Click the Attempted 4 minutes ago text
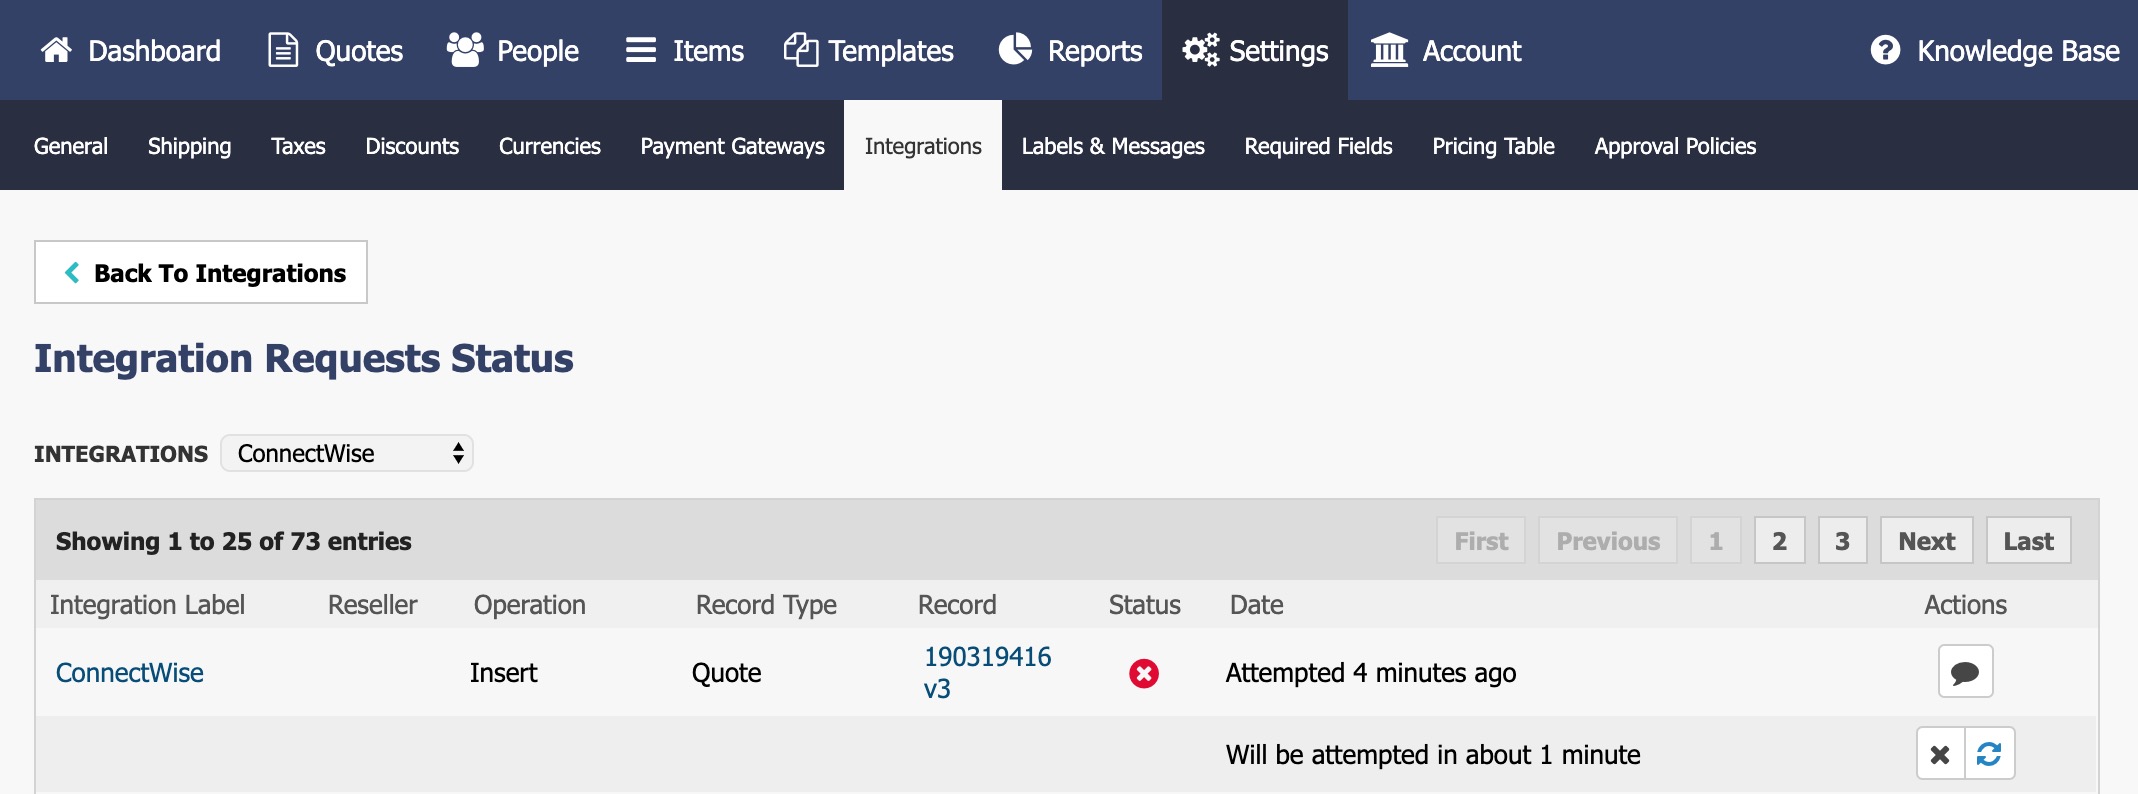 (1371, 673)
